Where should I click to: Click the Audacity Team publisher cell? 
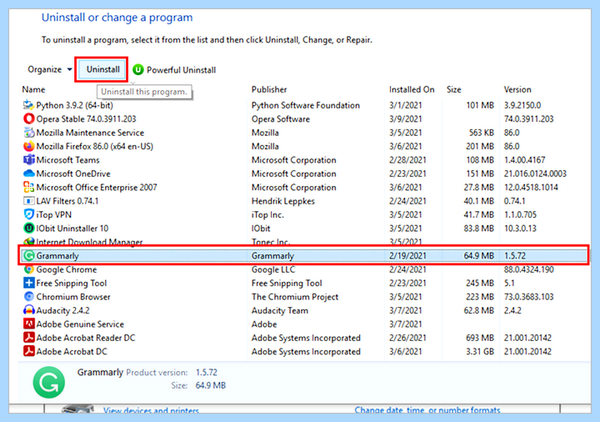279,310
